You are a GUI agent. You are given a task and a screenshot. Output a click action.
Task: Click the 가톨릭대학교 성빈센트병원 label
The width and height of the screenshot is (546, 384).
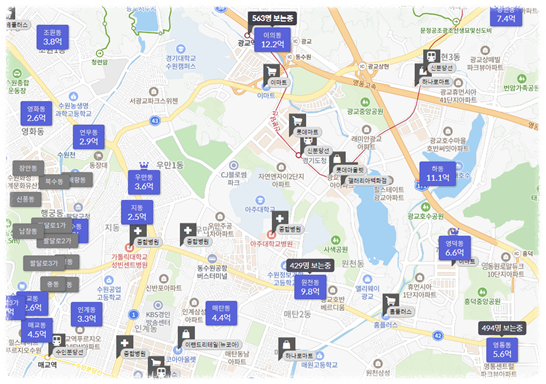coord(129,261)
